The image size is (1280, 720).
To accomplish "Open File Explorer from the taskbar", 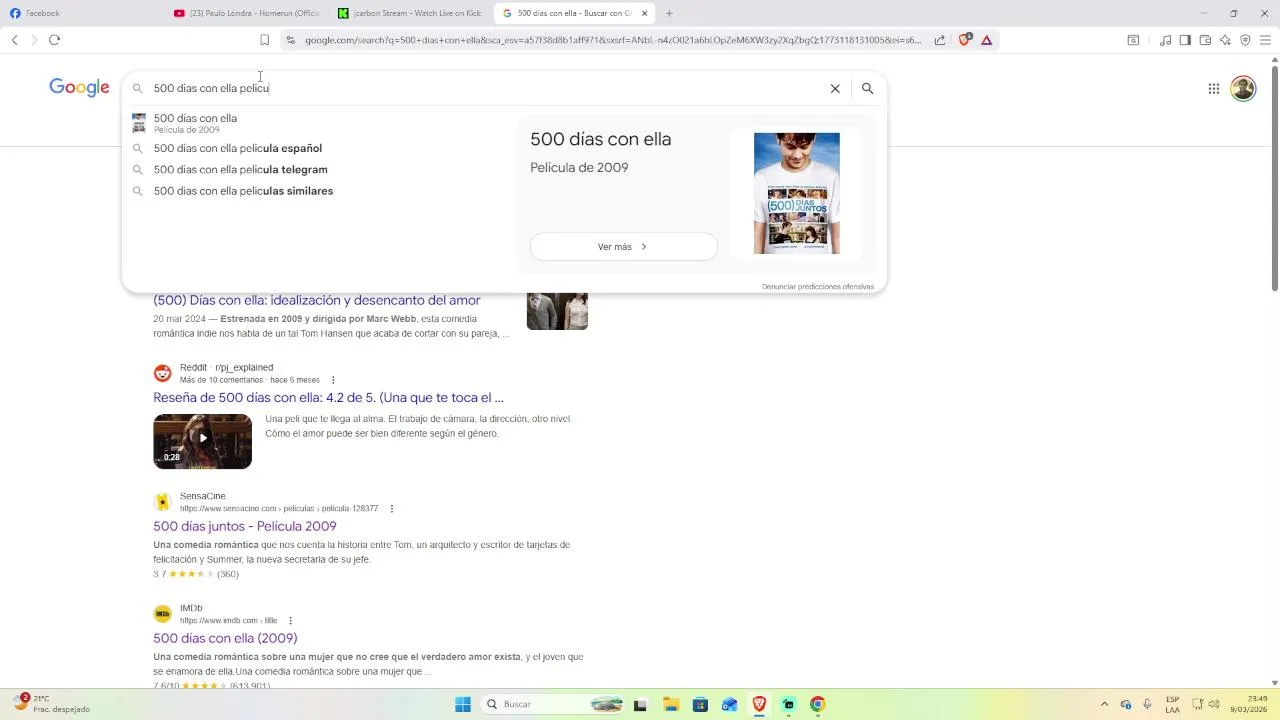I will tap(670, 704).
